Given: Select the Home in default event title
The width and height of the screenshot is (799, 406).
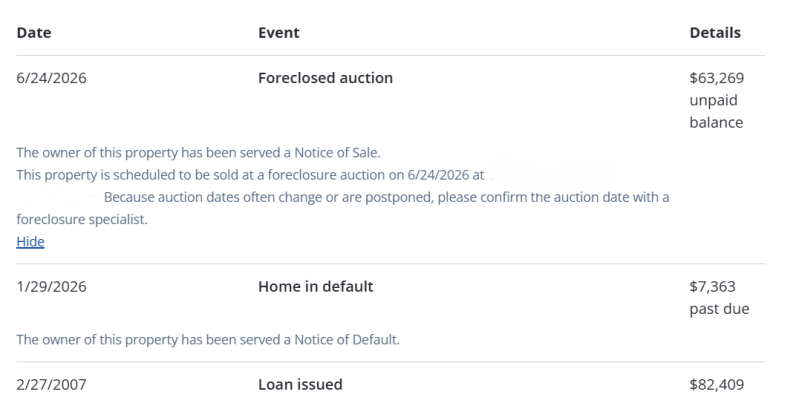Looking at the screenshot, I should 315,286.
